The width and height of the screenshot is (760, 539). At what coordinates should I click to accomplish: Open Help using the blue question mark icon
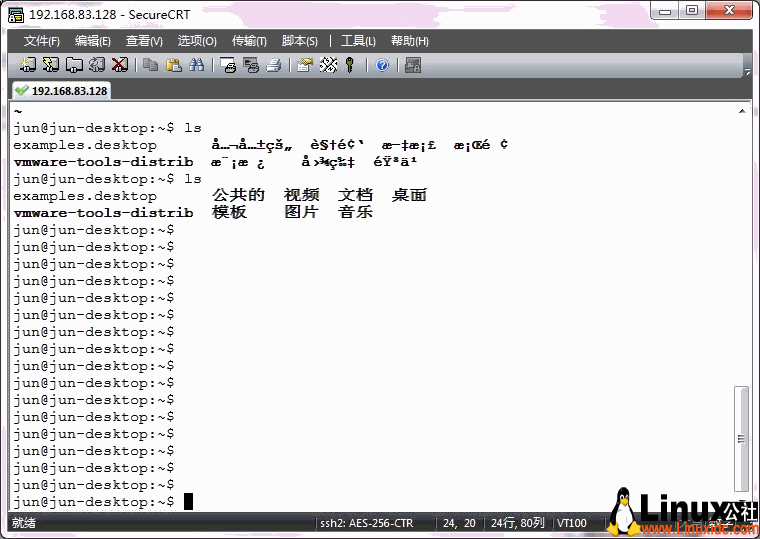point(382,65)
